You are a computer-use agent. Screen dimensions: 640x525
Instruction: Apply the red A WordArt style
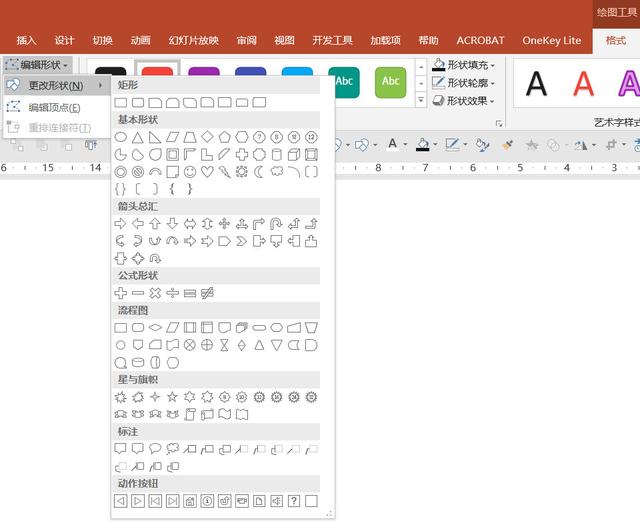583,84
